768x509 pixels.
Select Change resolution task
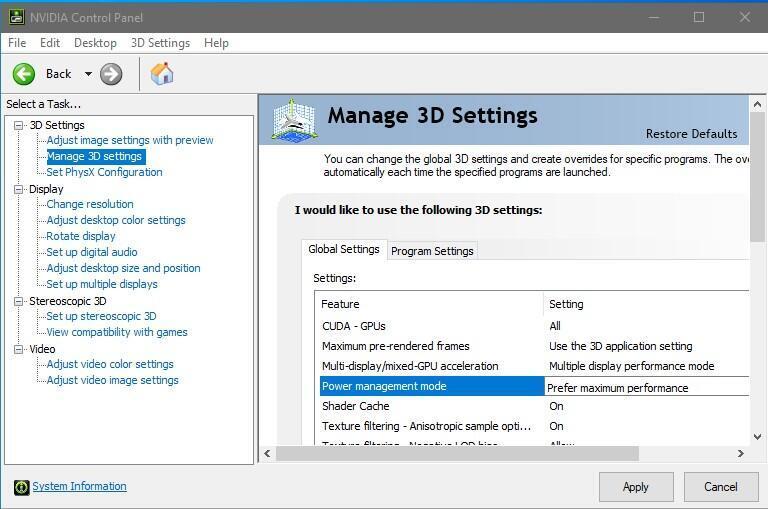click(90, 204)
